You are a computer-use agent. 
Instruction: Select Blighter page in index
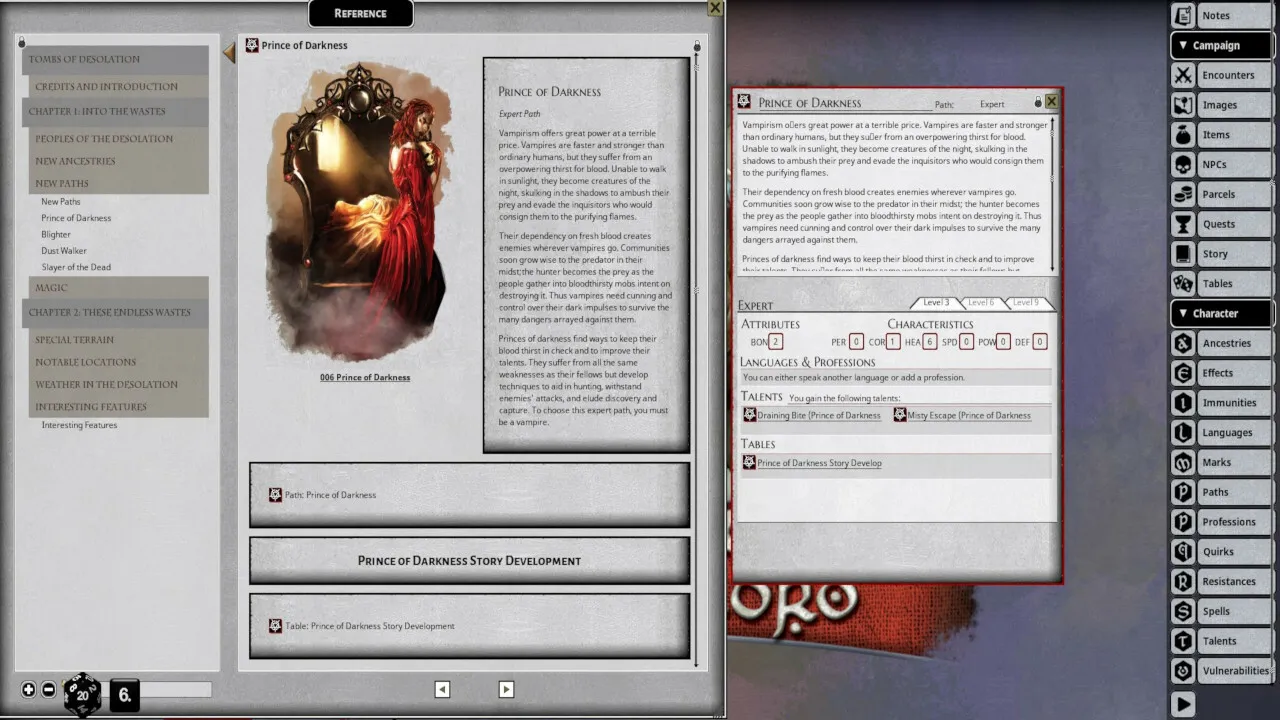56,235
